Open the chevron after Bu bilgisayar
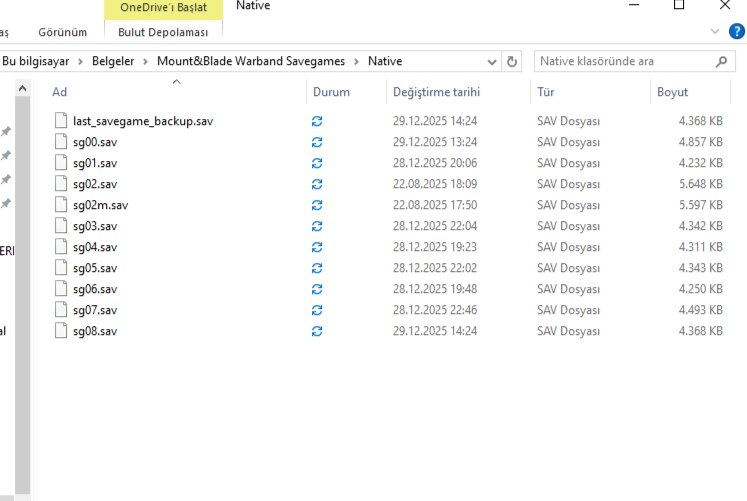Image resolution: width=747 pixels, height=501 pixels. point(80,61)
